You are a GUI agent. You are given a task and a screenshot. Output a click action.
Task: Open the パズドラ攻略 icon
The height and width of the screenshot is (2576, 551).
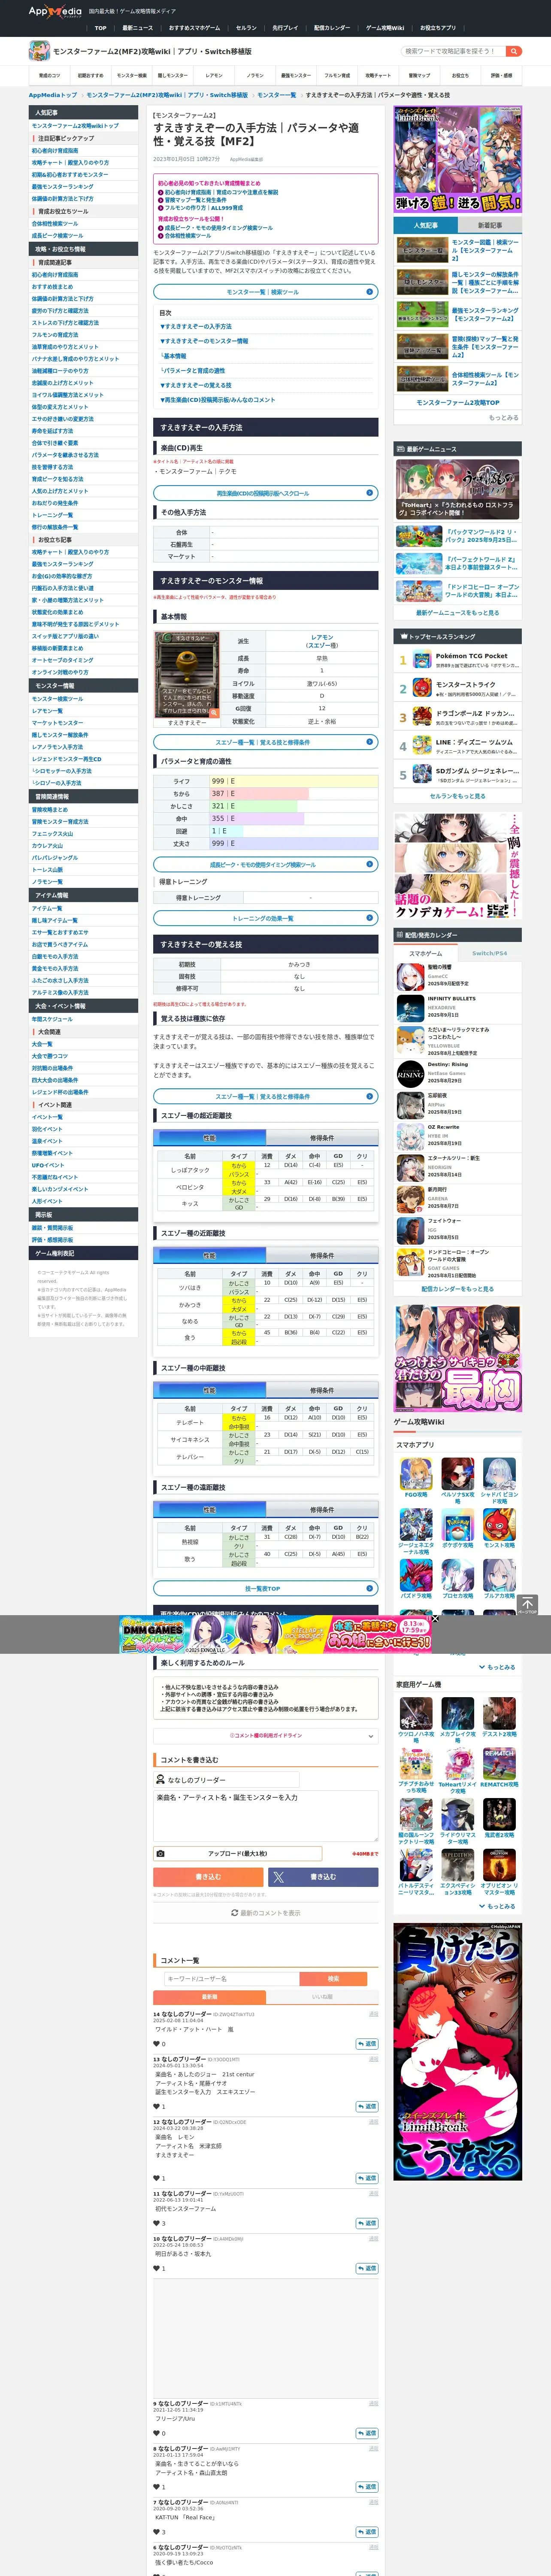pyautogui.click(x=416, y=1575)
